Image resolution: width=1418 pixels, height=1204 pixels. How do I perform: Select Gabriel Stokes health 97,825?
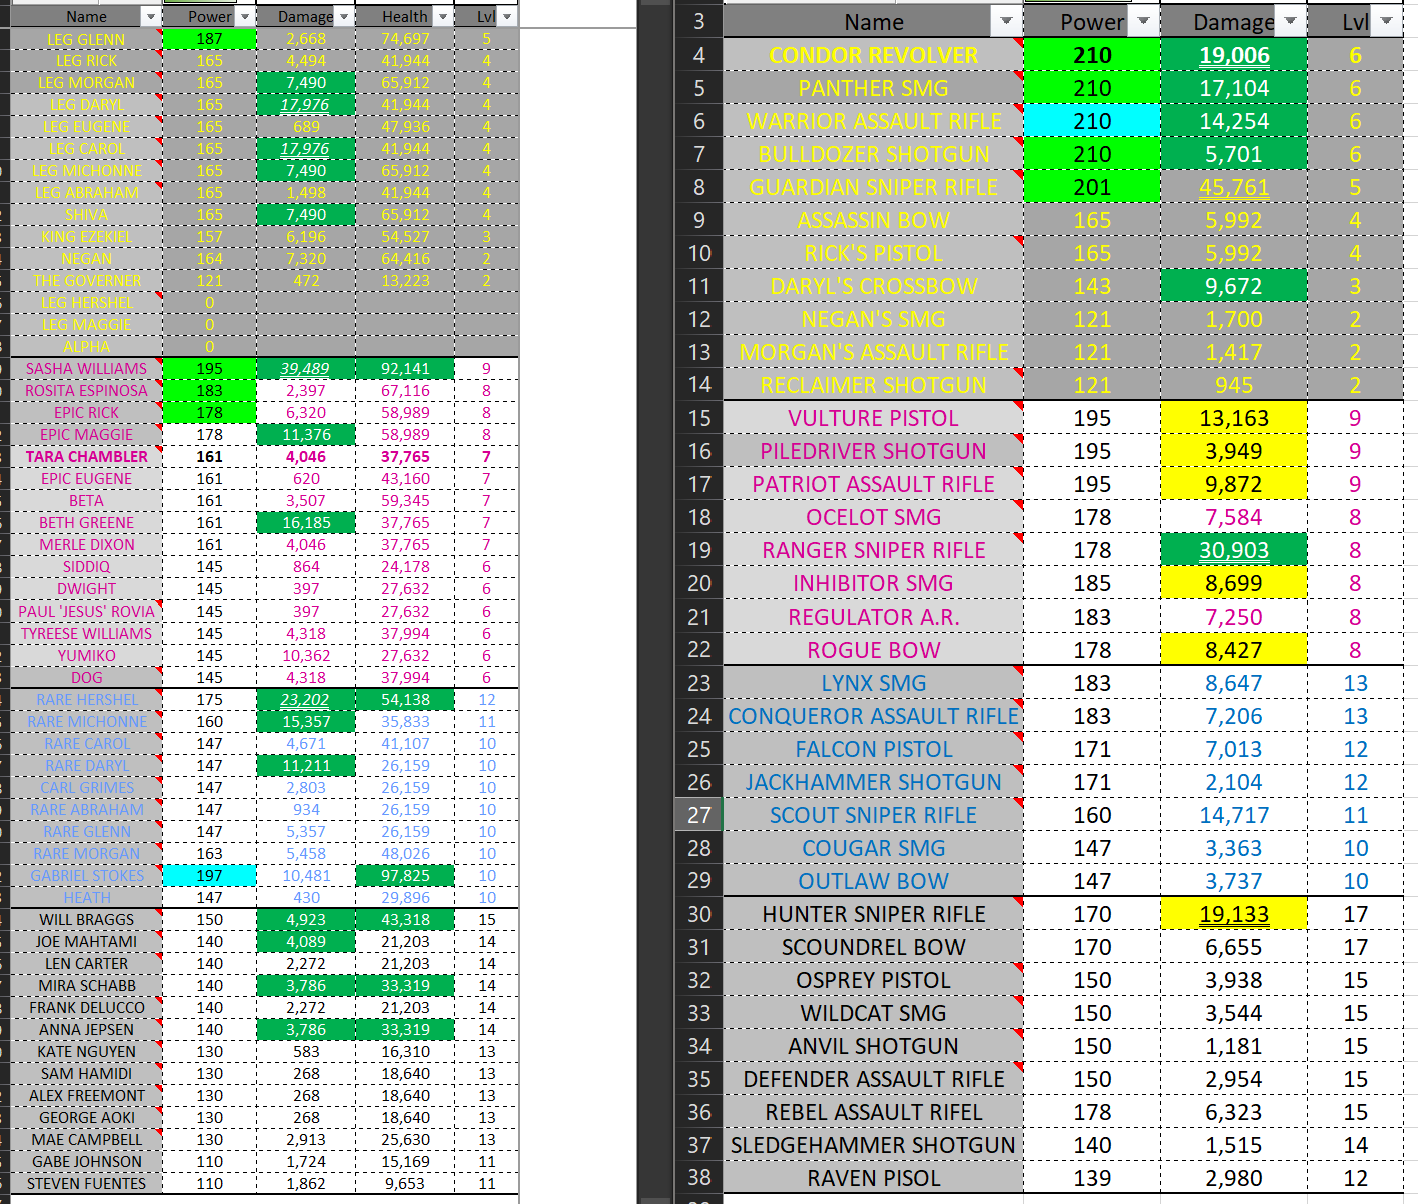[x=405, y=876]
